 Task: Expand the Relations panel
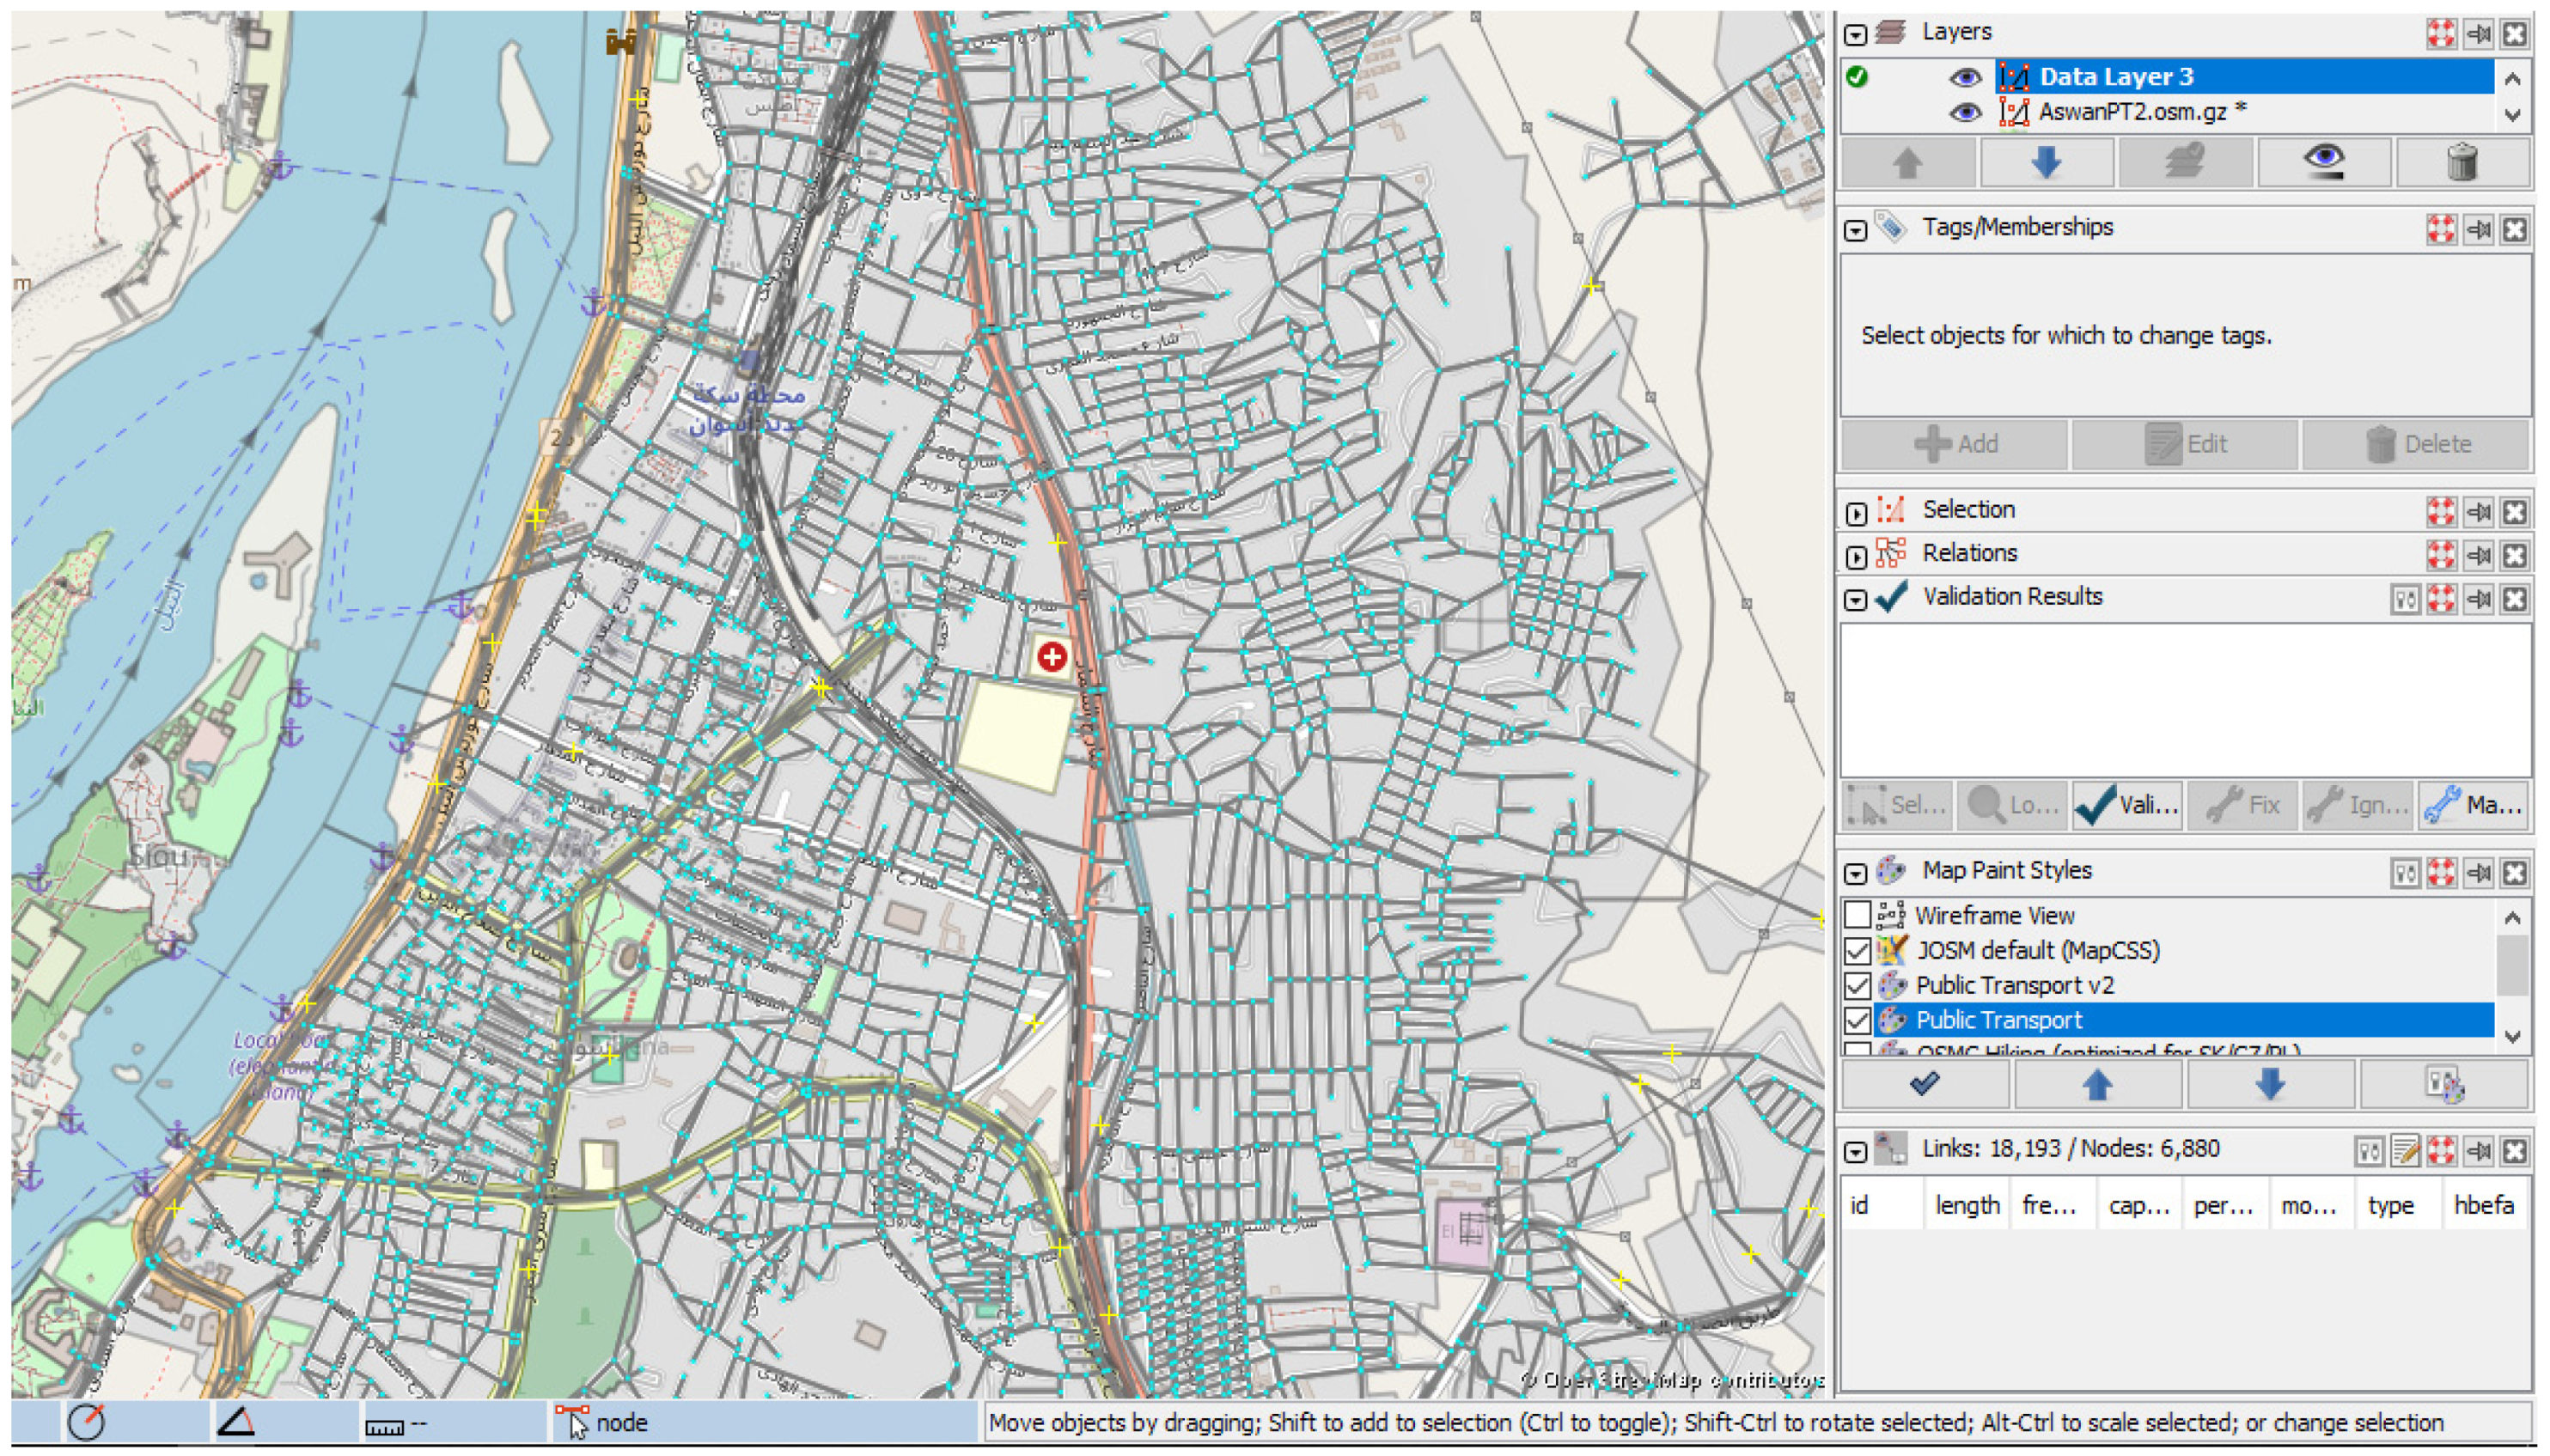[x=1856, y=556]
